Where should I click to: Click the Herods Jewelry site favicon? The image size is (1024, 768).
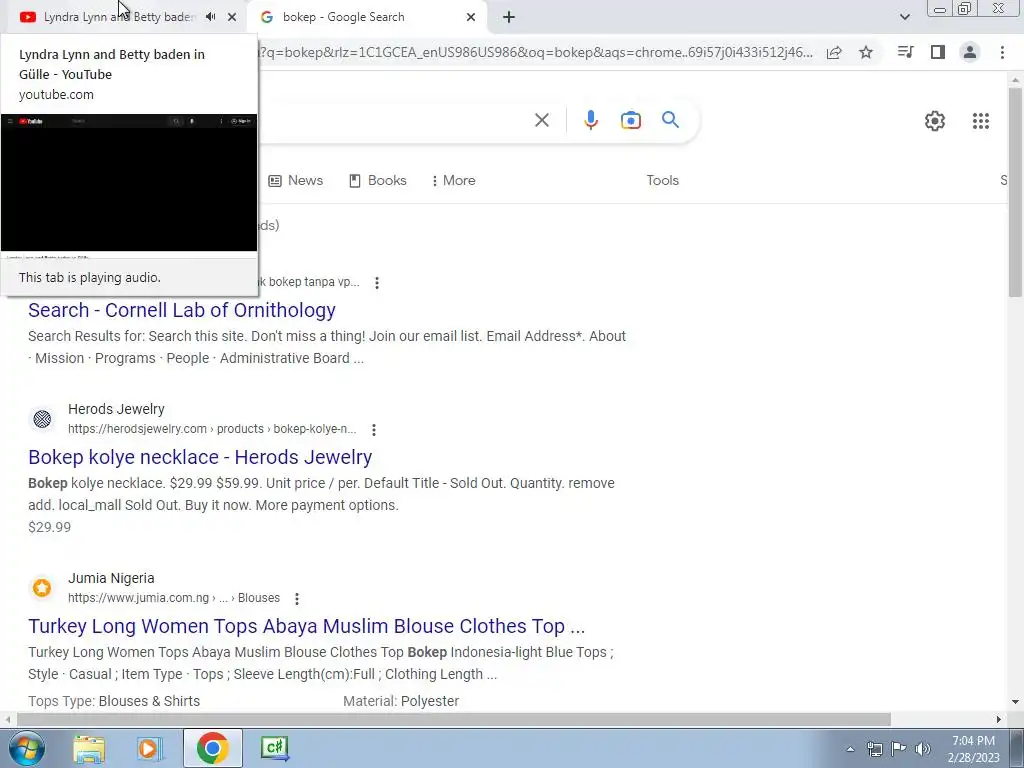coord(42,419)
